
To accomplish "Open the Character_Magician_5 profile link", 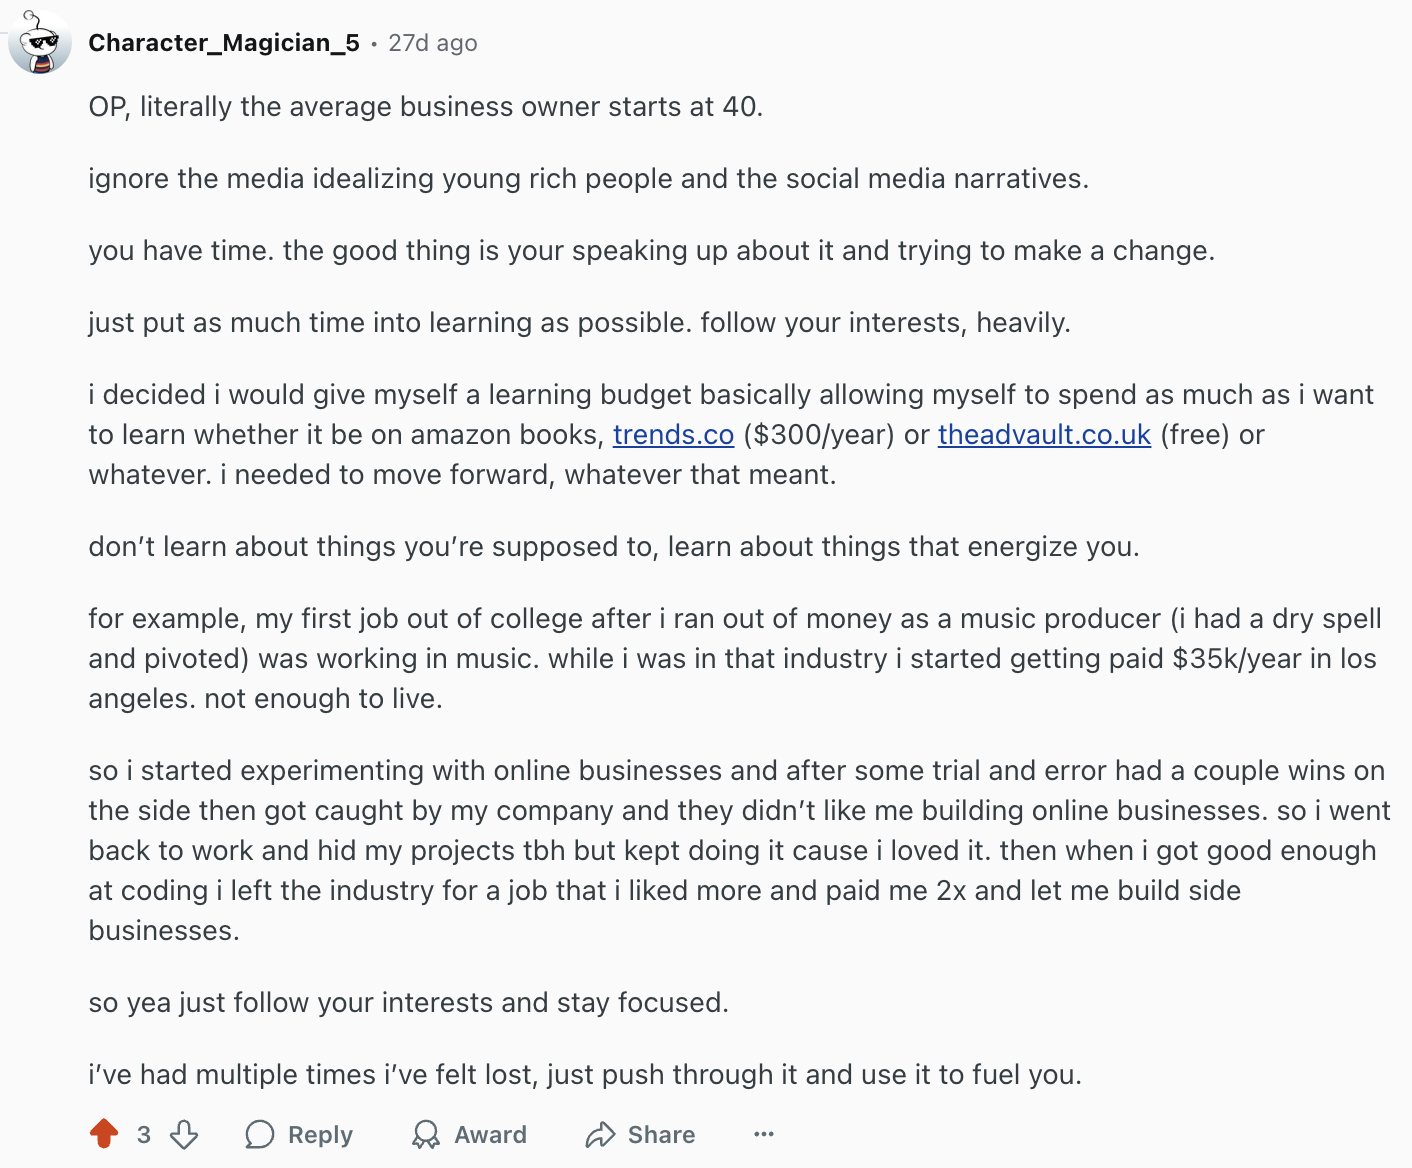I will 224,43.
